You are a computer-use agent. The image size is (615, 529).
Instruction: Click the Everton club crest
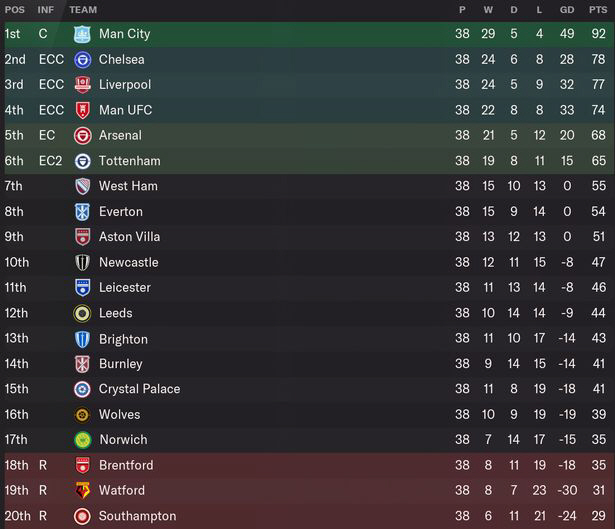[82, 212]
